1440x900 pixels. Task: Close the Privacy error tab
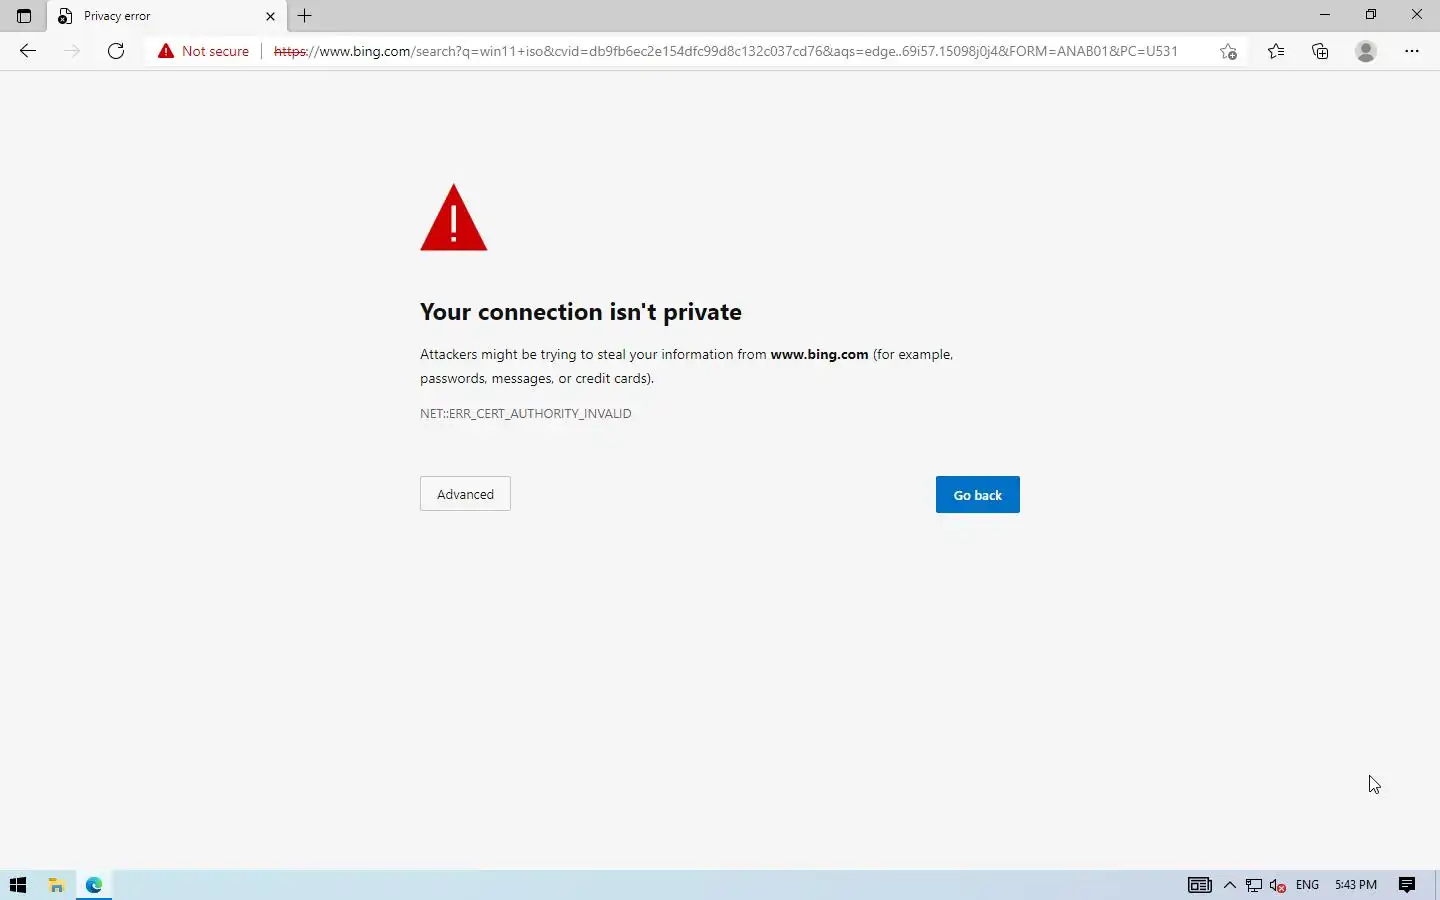pos(270,16)
